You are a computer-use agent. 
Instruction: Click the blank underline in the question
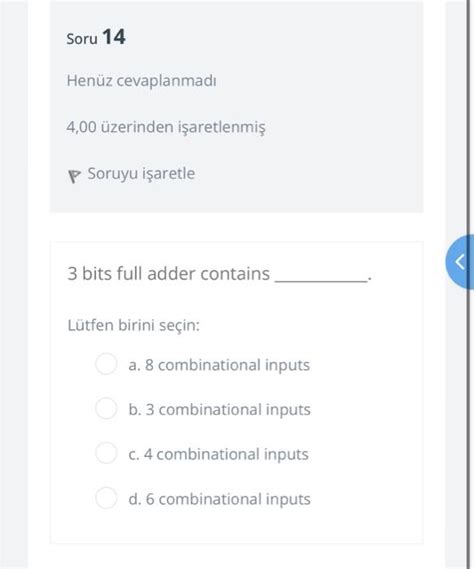click(321, 281)
